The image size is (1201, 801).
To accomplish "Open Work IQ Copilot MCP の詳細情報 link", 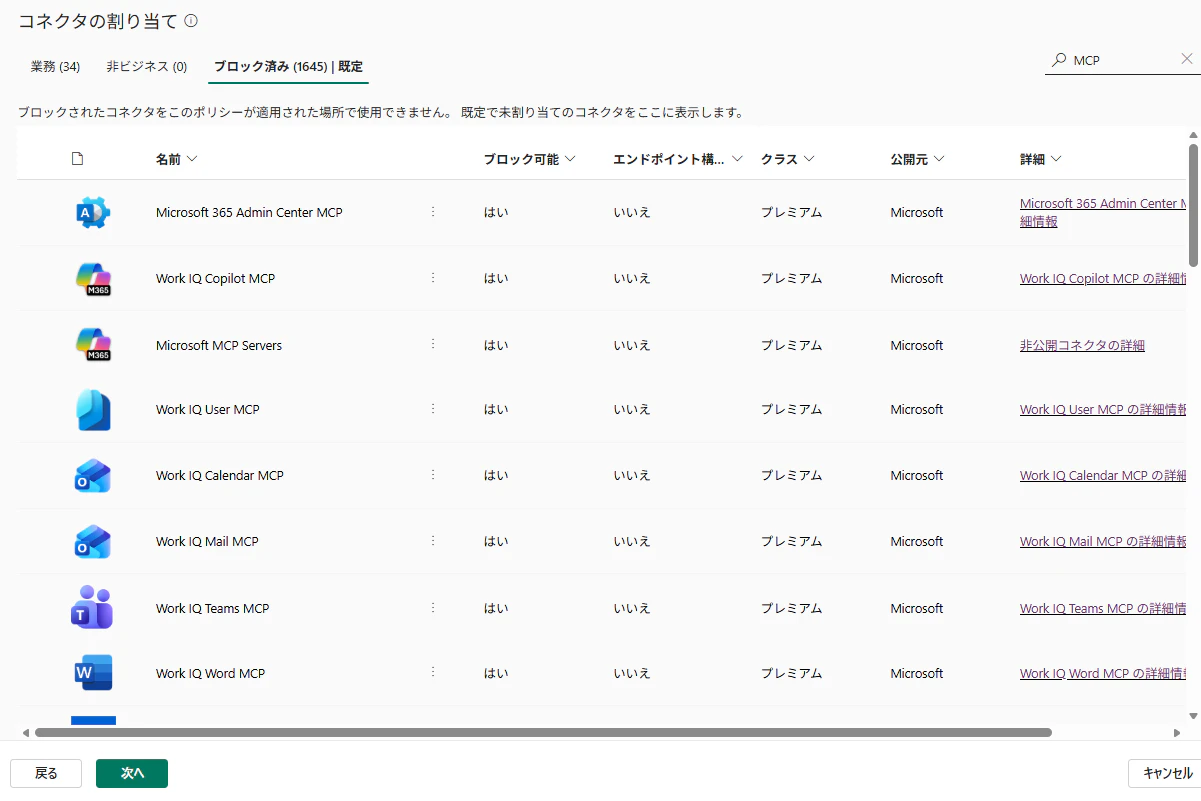I will (1103, 279).
